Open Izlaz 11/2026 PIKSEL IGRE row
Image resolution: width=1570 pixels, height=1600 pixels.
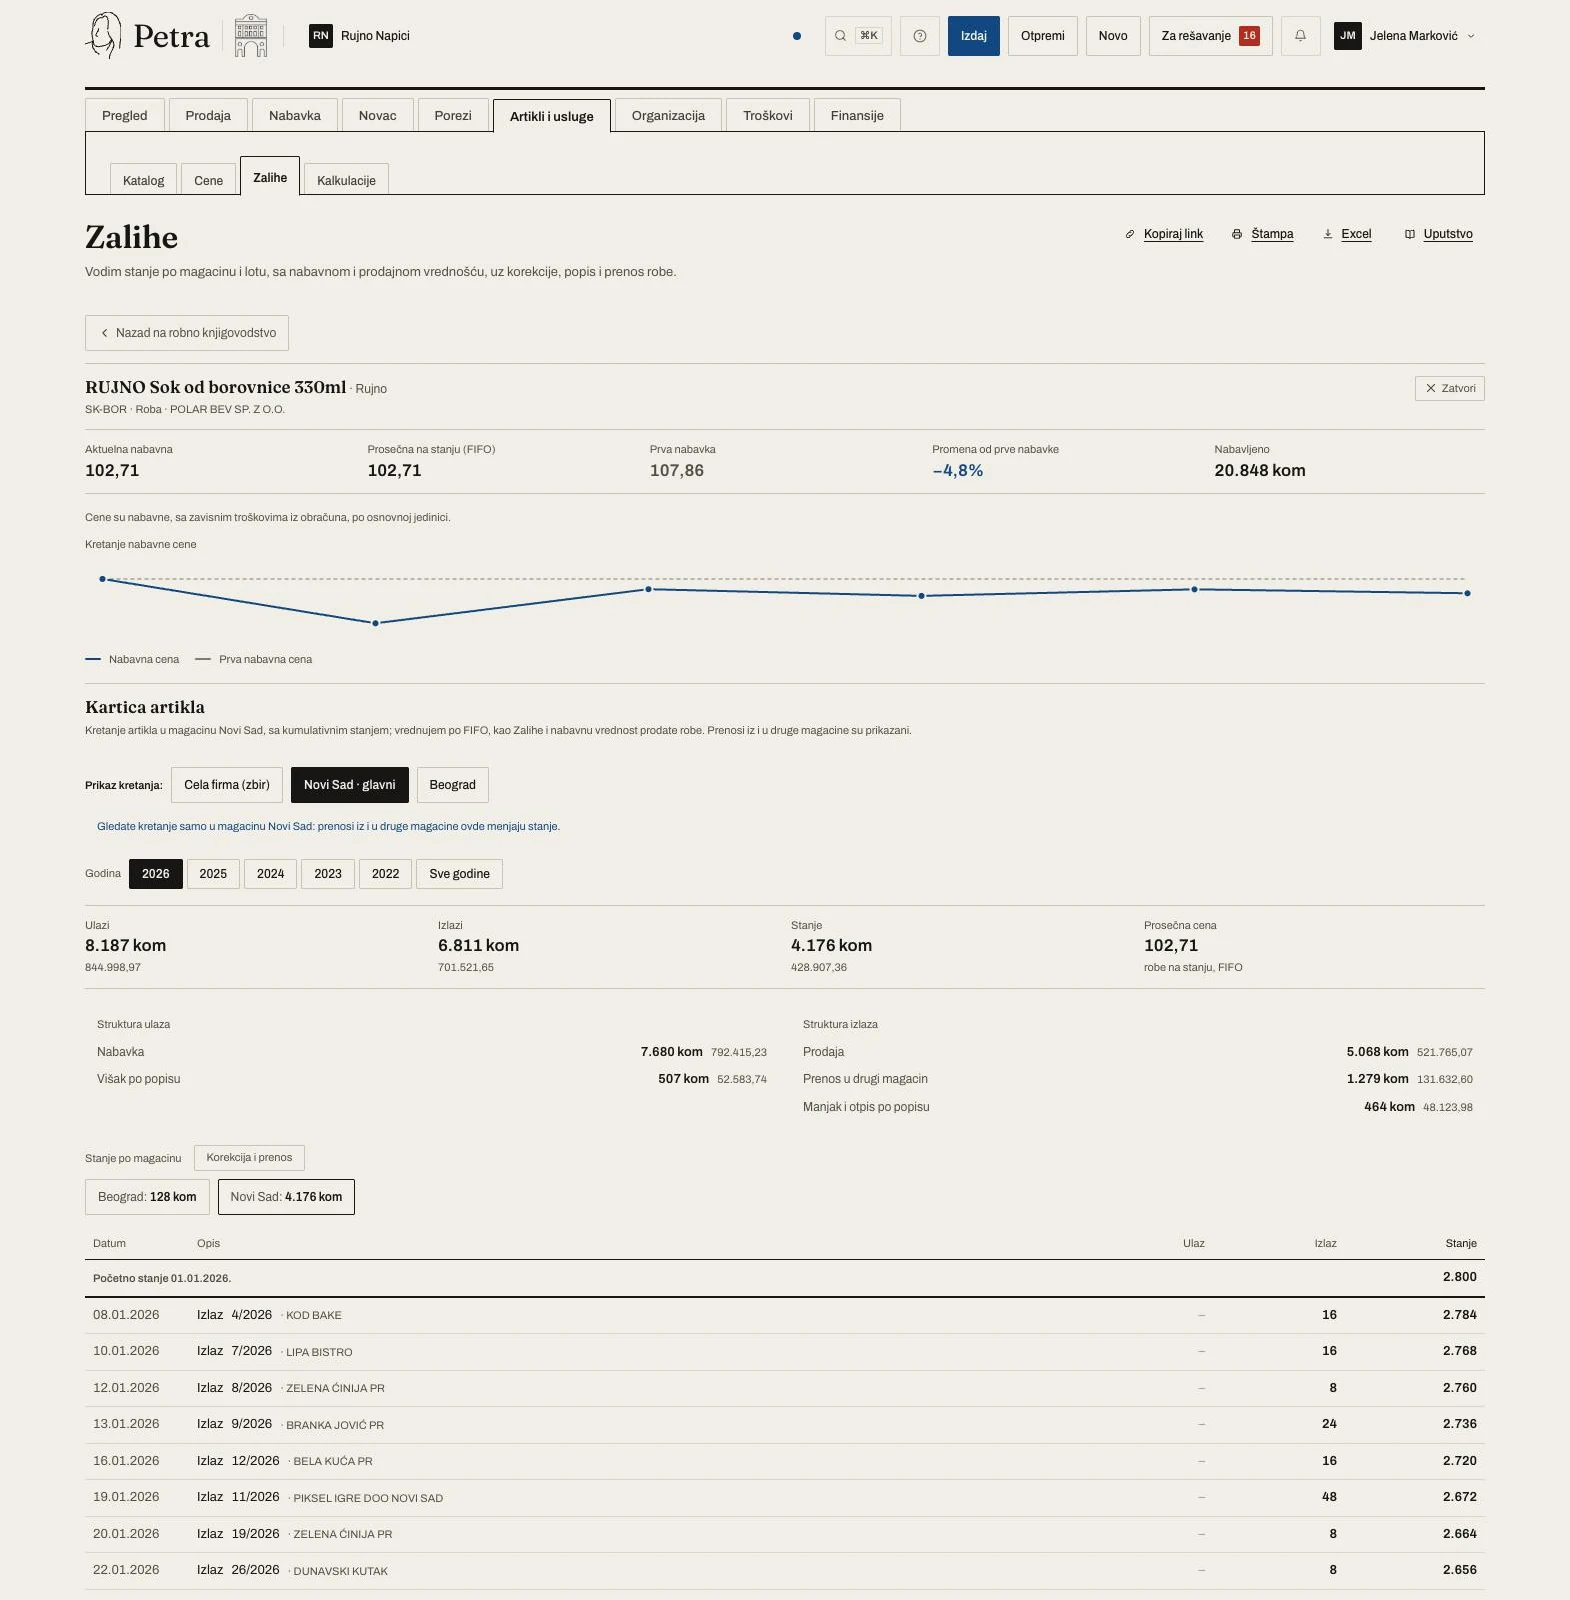785,1497
